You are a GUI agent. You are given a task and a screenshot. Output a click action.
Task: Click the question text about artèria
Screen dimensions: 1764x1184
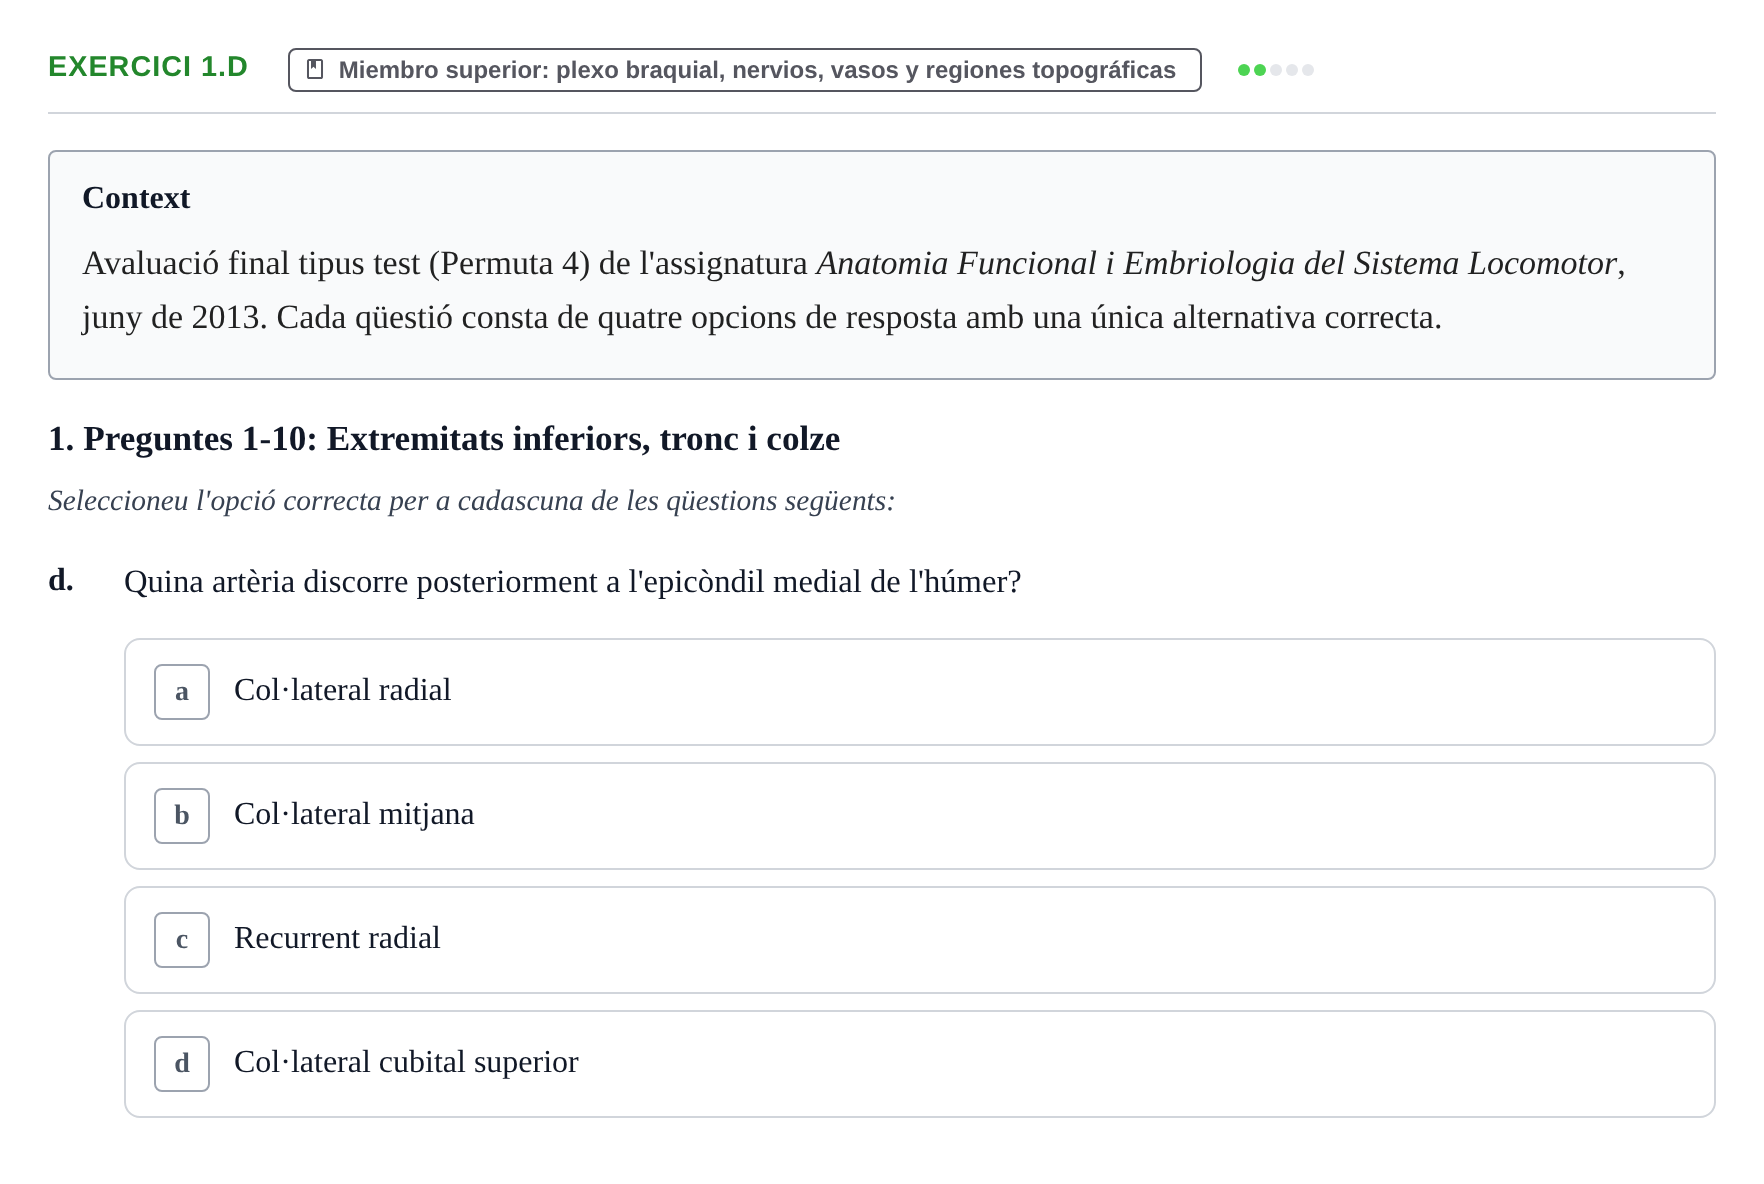point(573,582)
